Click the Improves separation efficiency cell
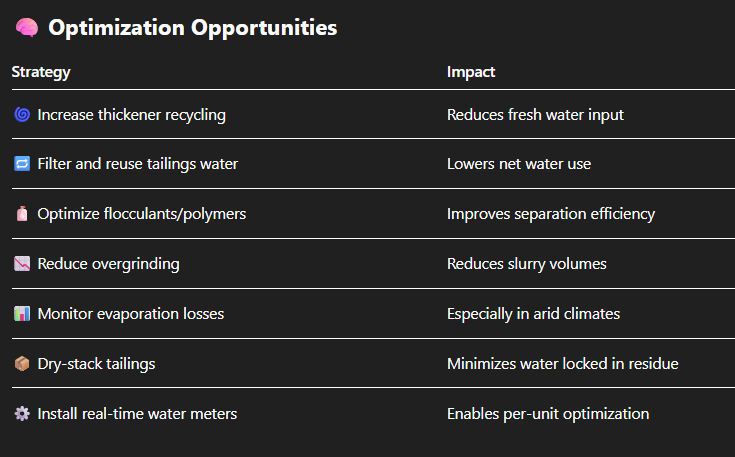Screen dimensions: 735x457 (551, 214)
